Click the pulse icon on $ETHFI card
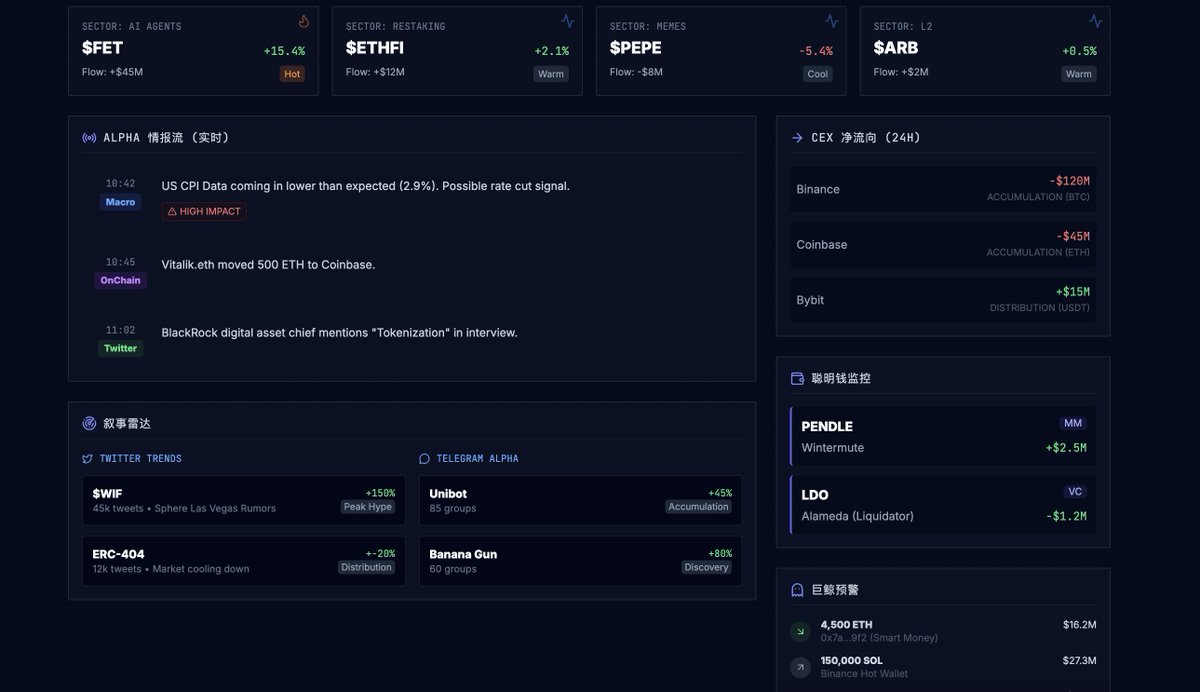 pos(568,21)
